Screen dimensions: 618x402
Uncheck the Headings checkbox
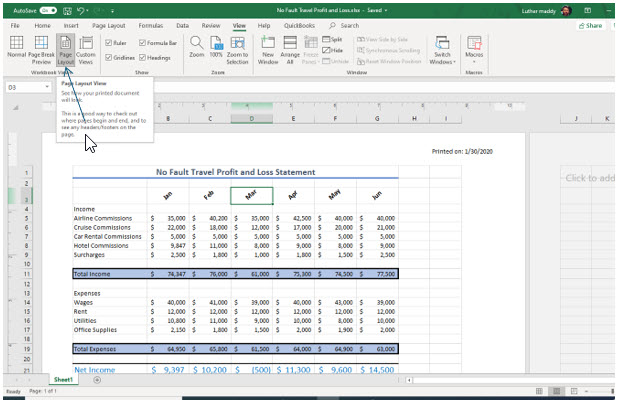142,58
